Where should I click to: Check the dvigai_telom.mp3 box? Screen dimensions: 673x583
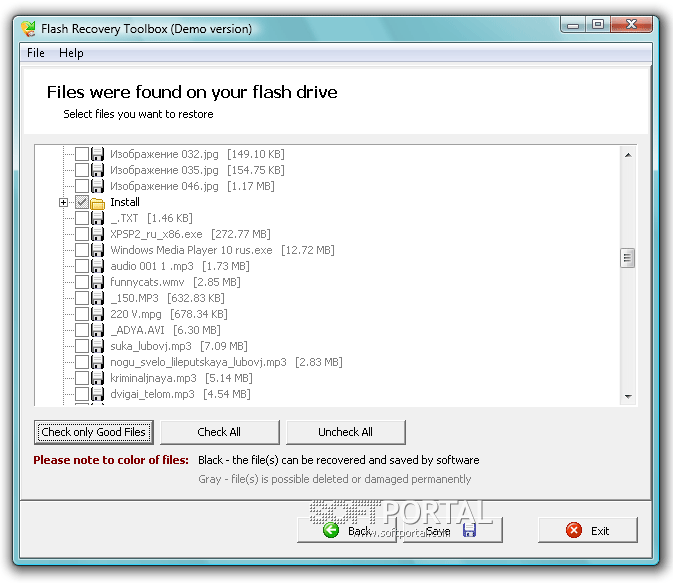[82, 394]
